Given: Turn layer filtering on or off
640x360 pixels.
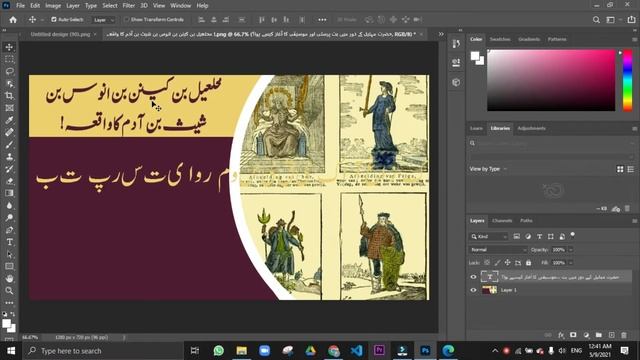Looking at the screenshot, I should (573, 235).
